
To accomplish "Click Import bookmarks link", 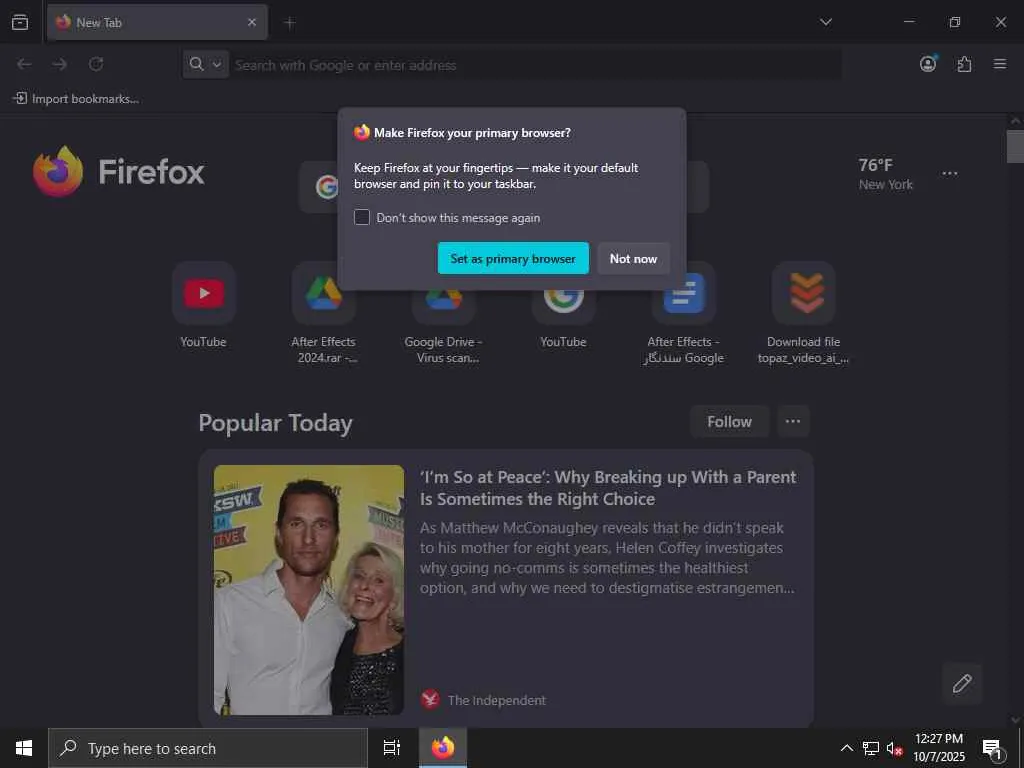I will (76, 99).
